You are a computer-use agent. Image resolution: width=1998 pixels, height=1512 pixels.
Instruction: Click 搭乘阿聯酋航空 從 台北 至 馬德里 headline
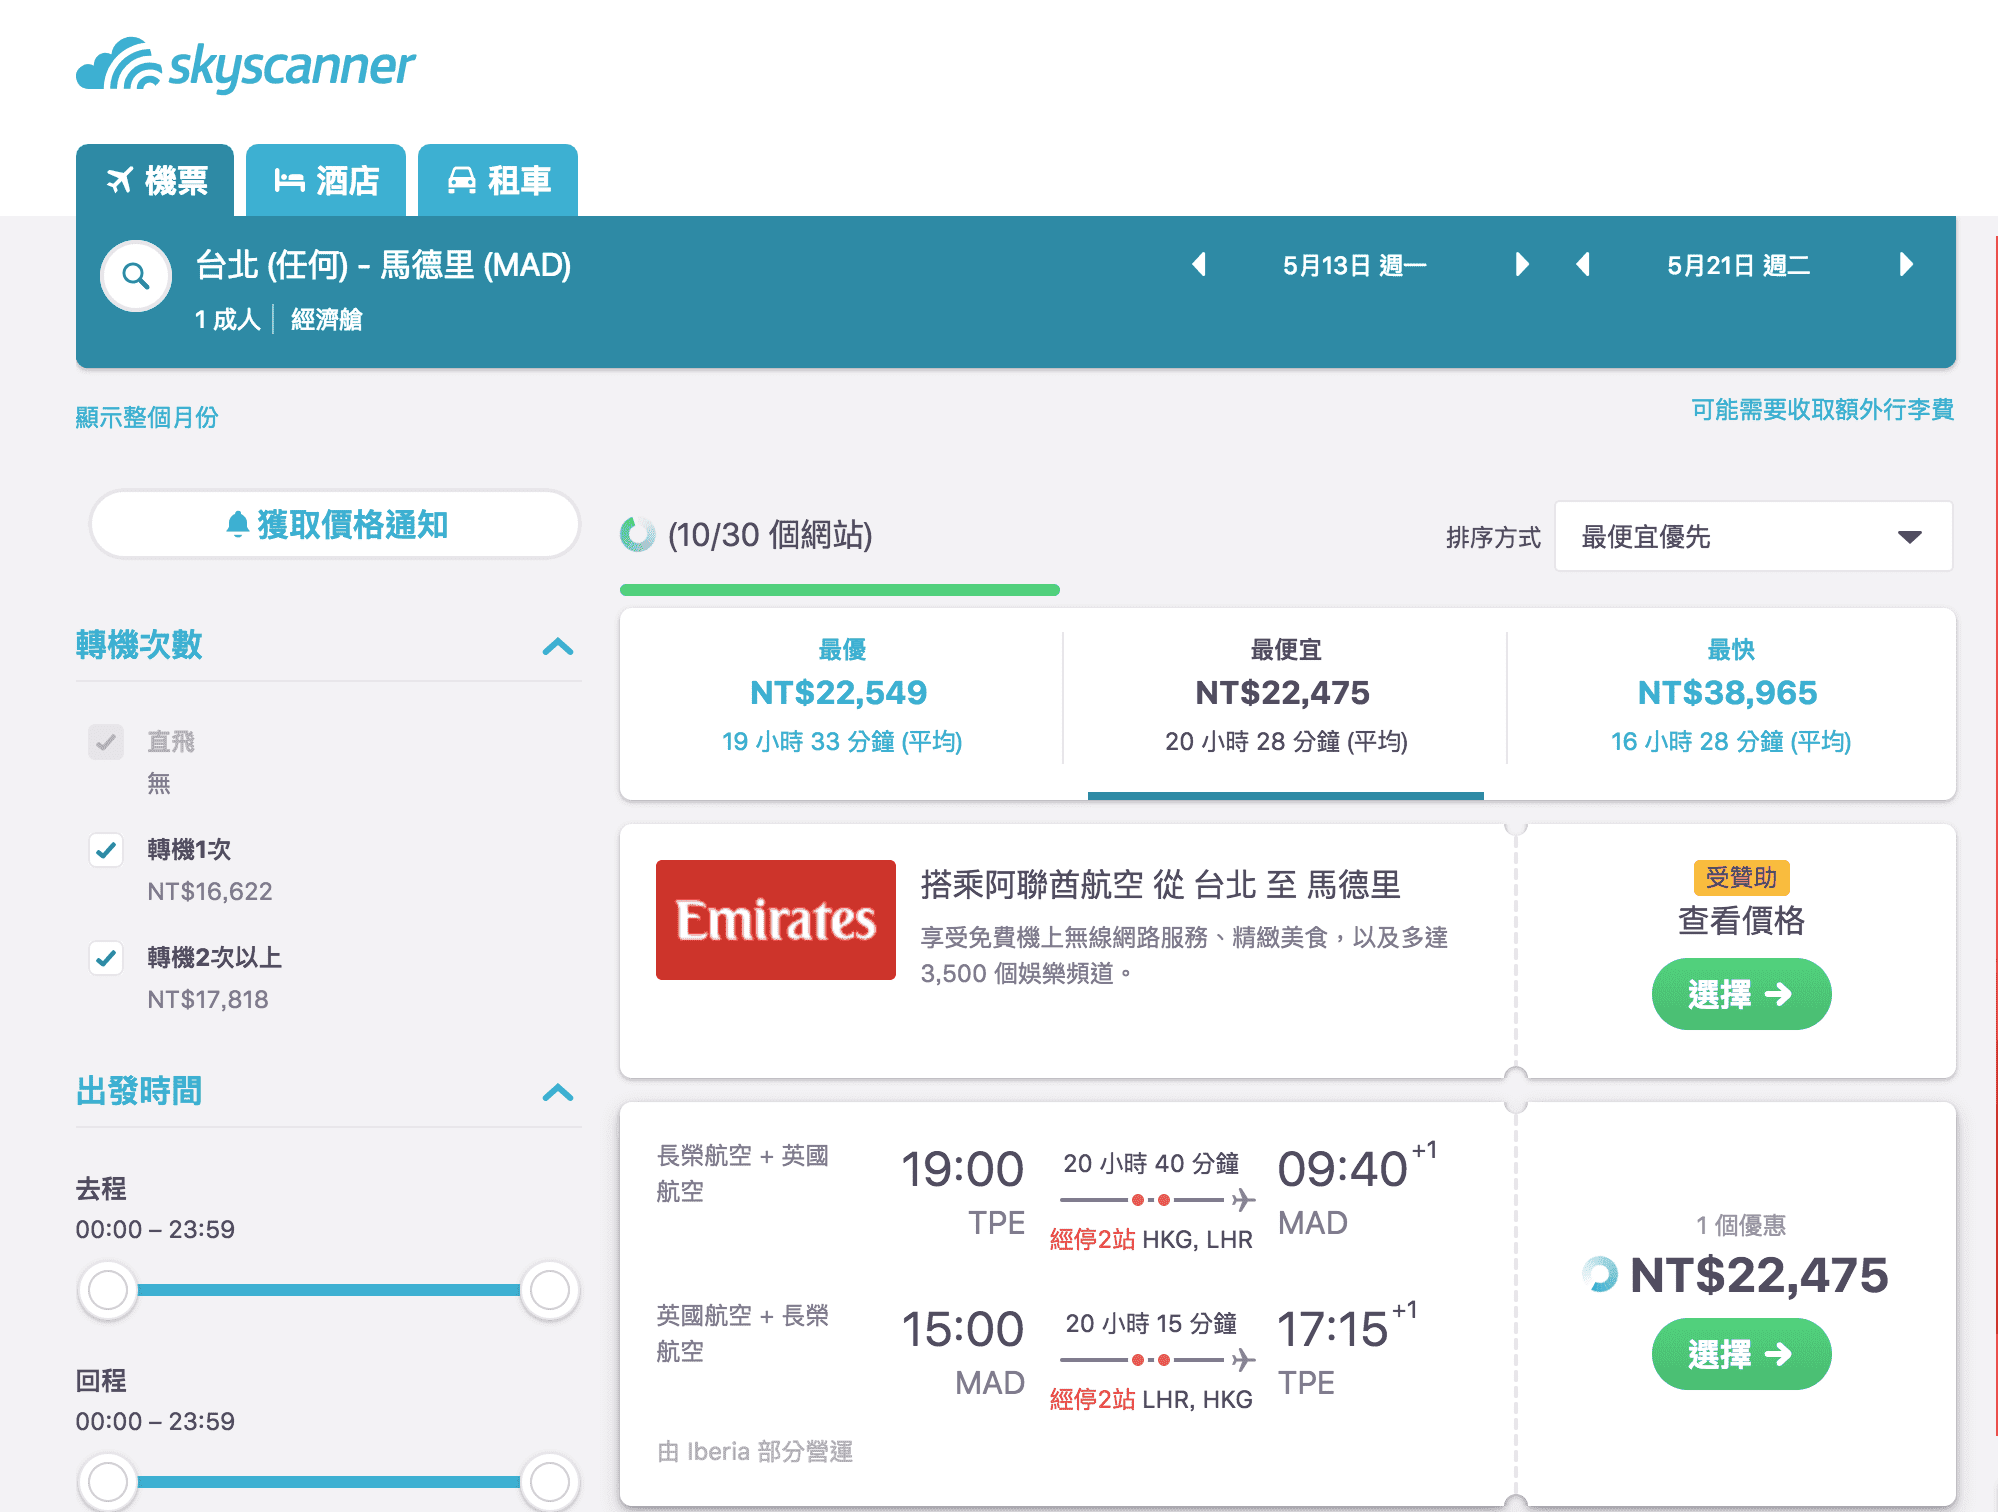1161,885
